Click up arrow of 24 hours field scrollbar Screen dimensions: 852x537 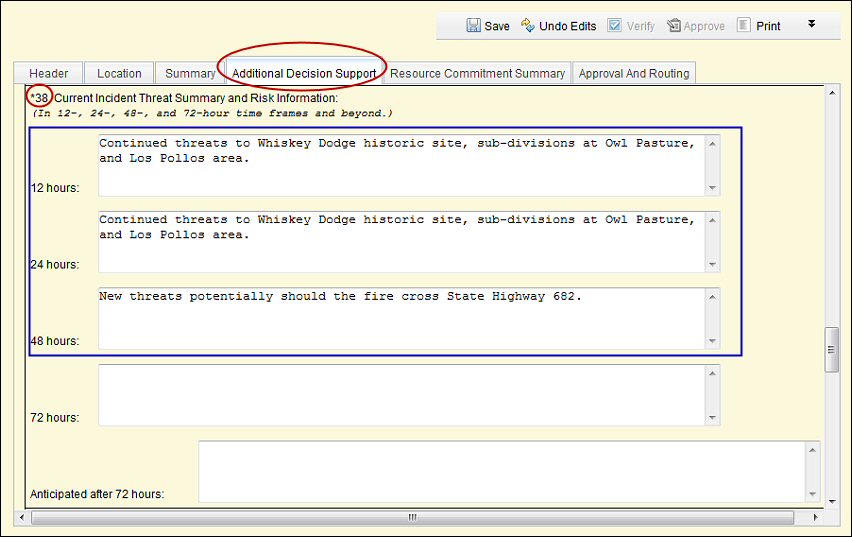pyautogui.click(x=712, y=220)
